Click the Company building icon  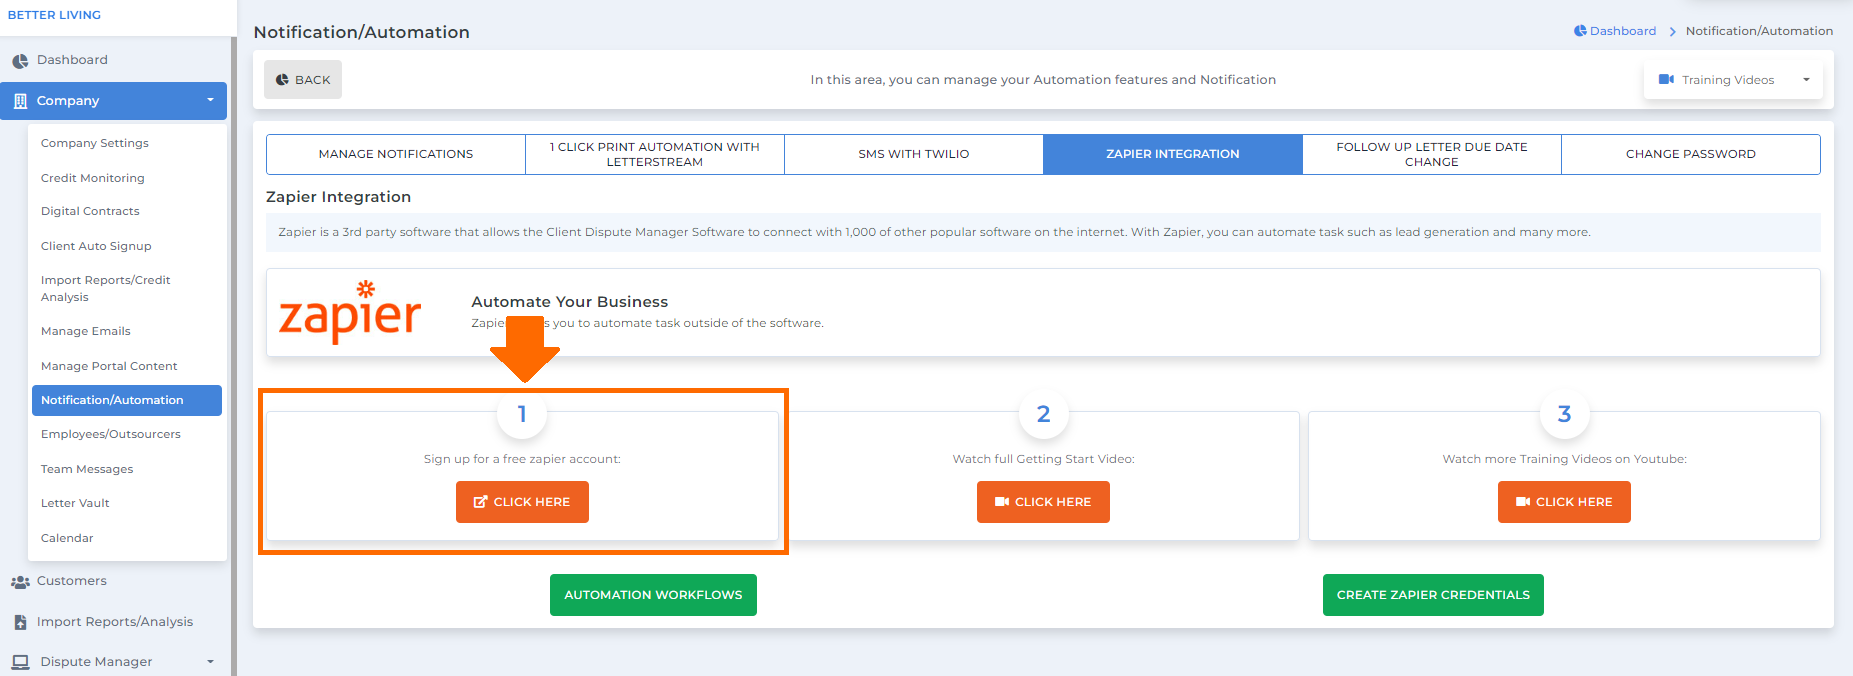click(20, 101)
